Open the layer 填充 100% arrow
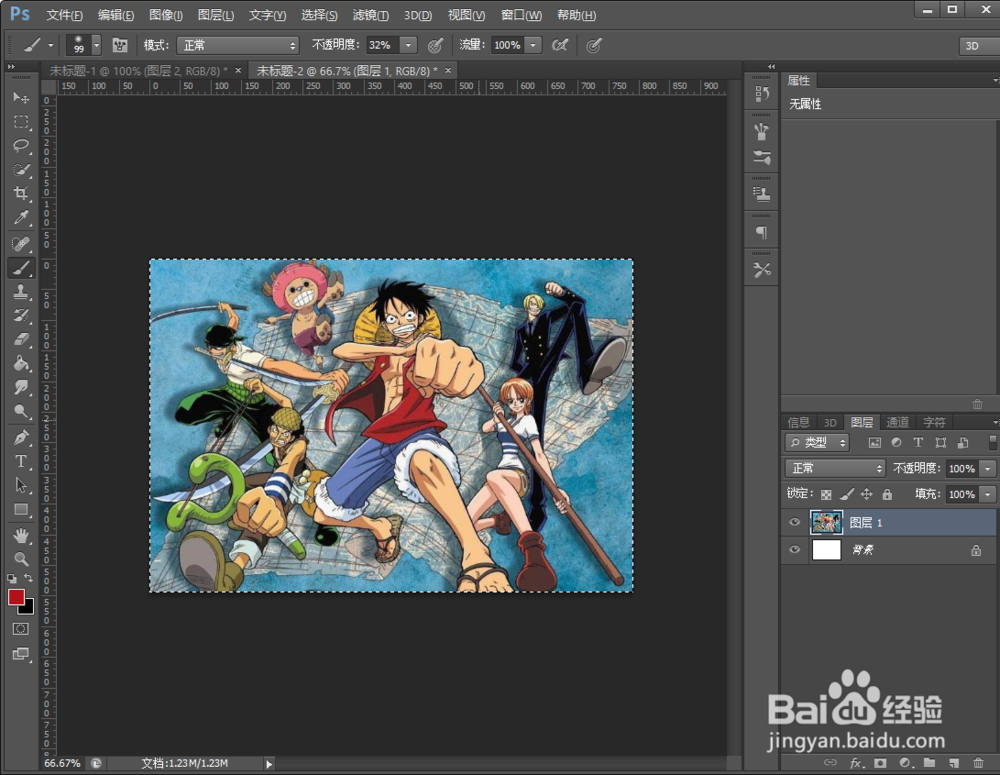 point(988,494)
